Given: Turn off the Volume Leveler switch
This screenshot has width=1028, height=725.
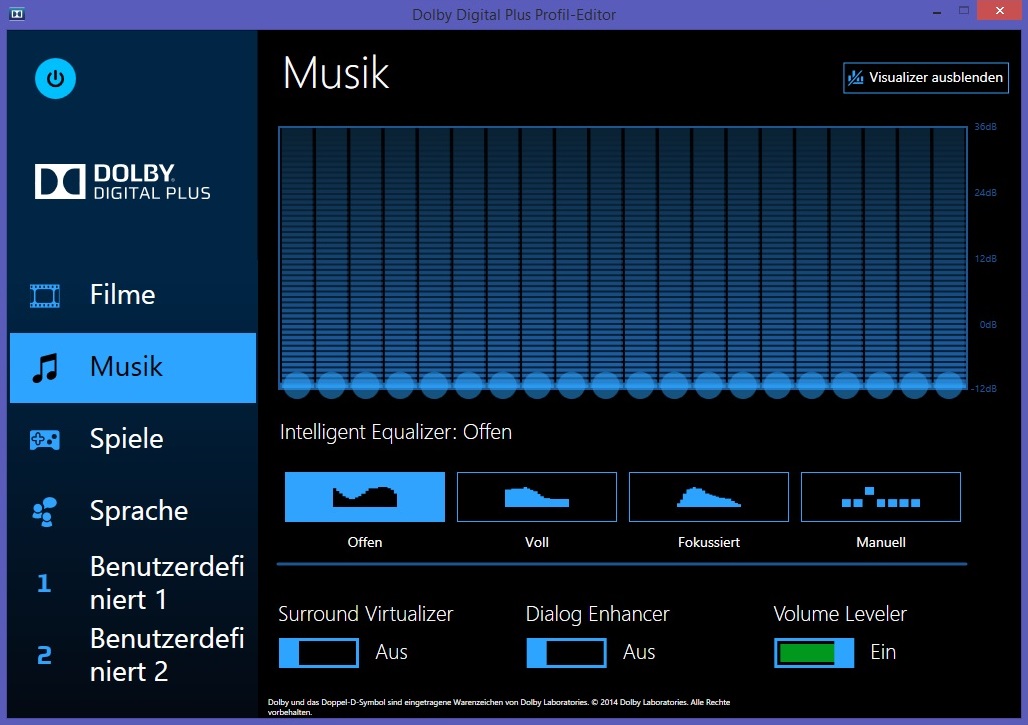Looking at the screenshot, I should [814, 653].
